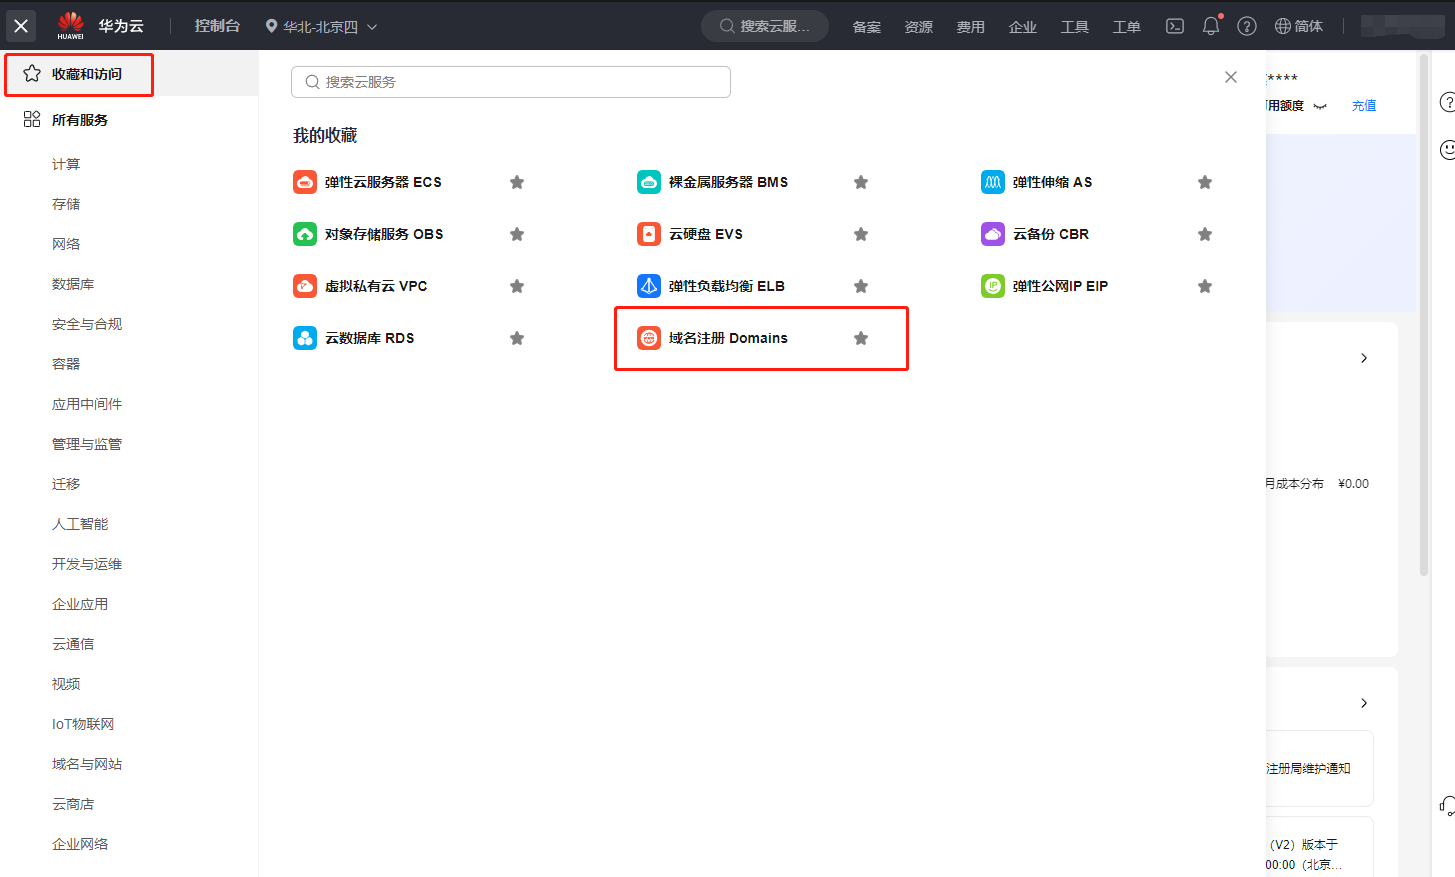Open the 容器 service category

[x=66, y=364]
